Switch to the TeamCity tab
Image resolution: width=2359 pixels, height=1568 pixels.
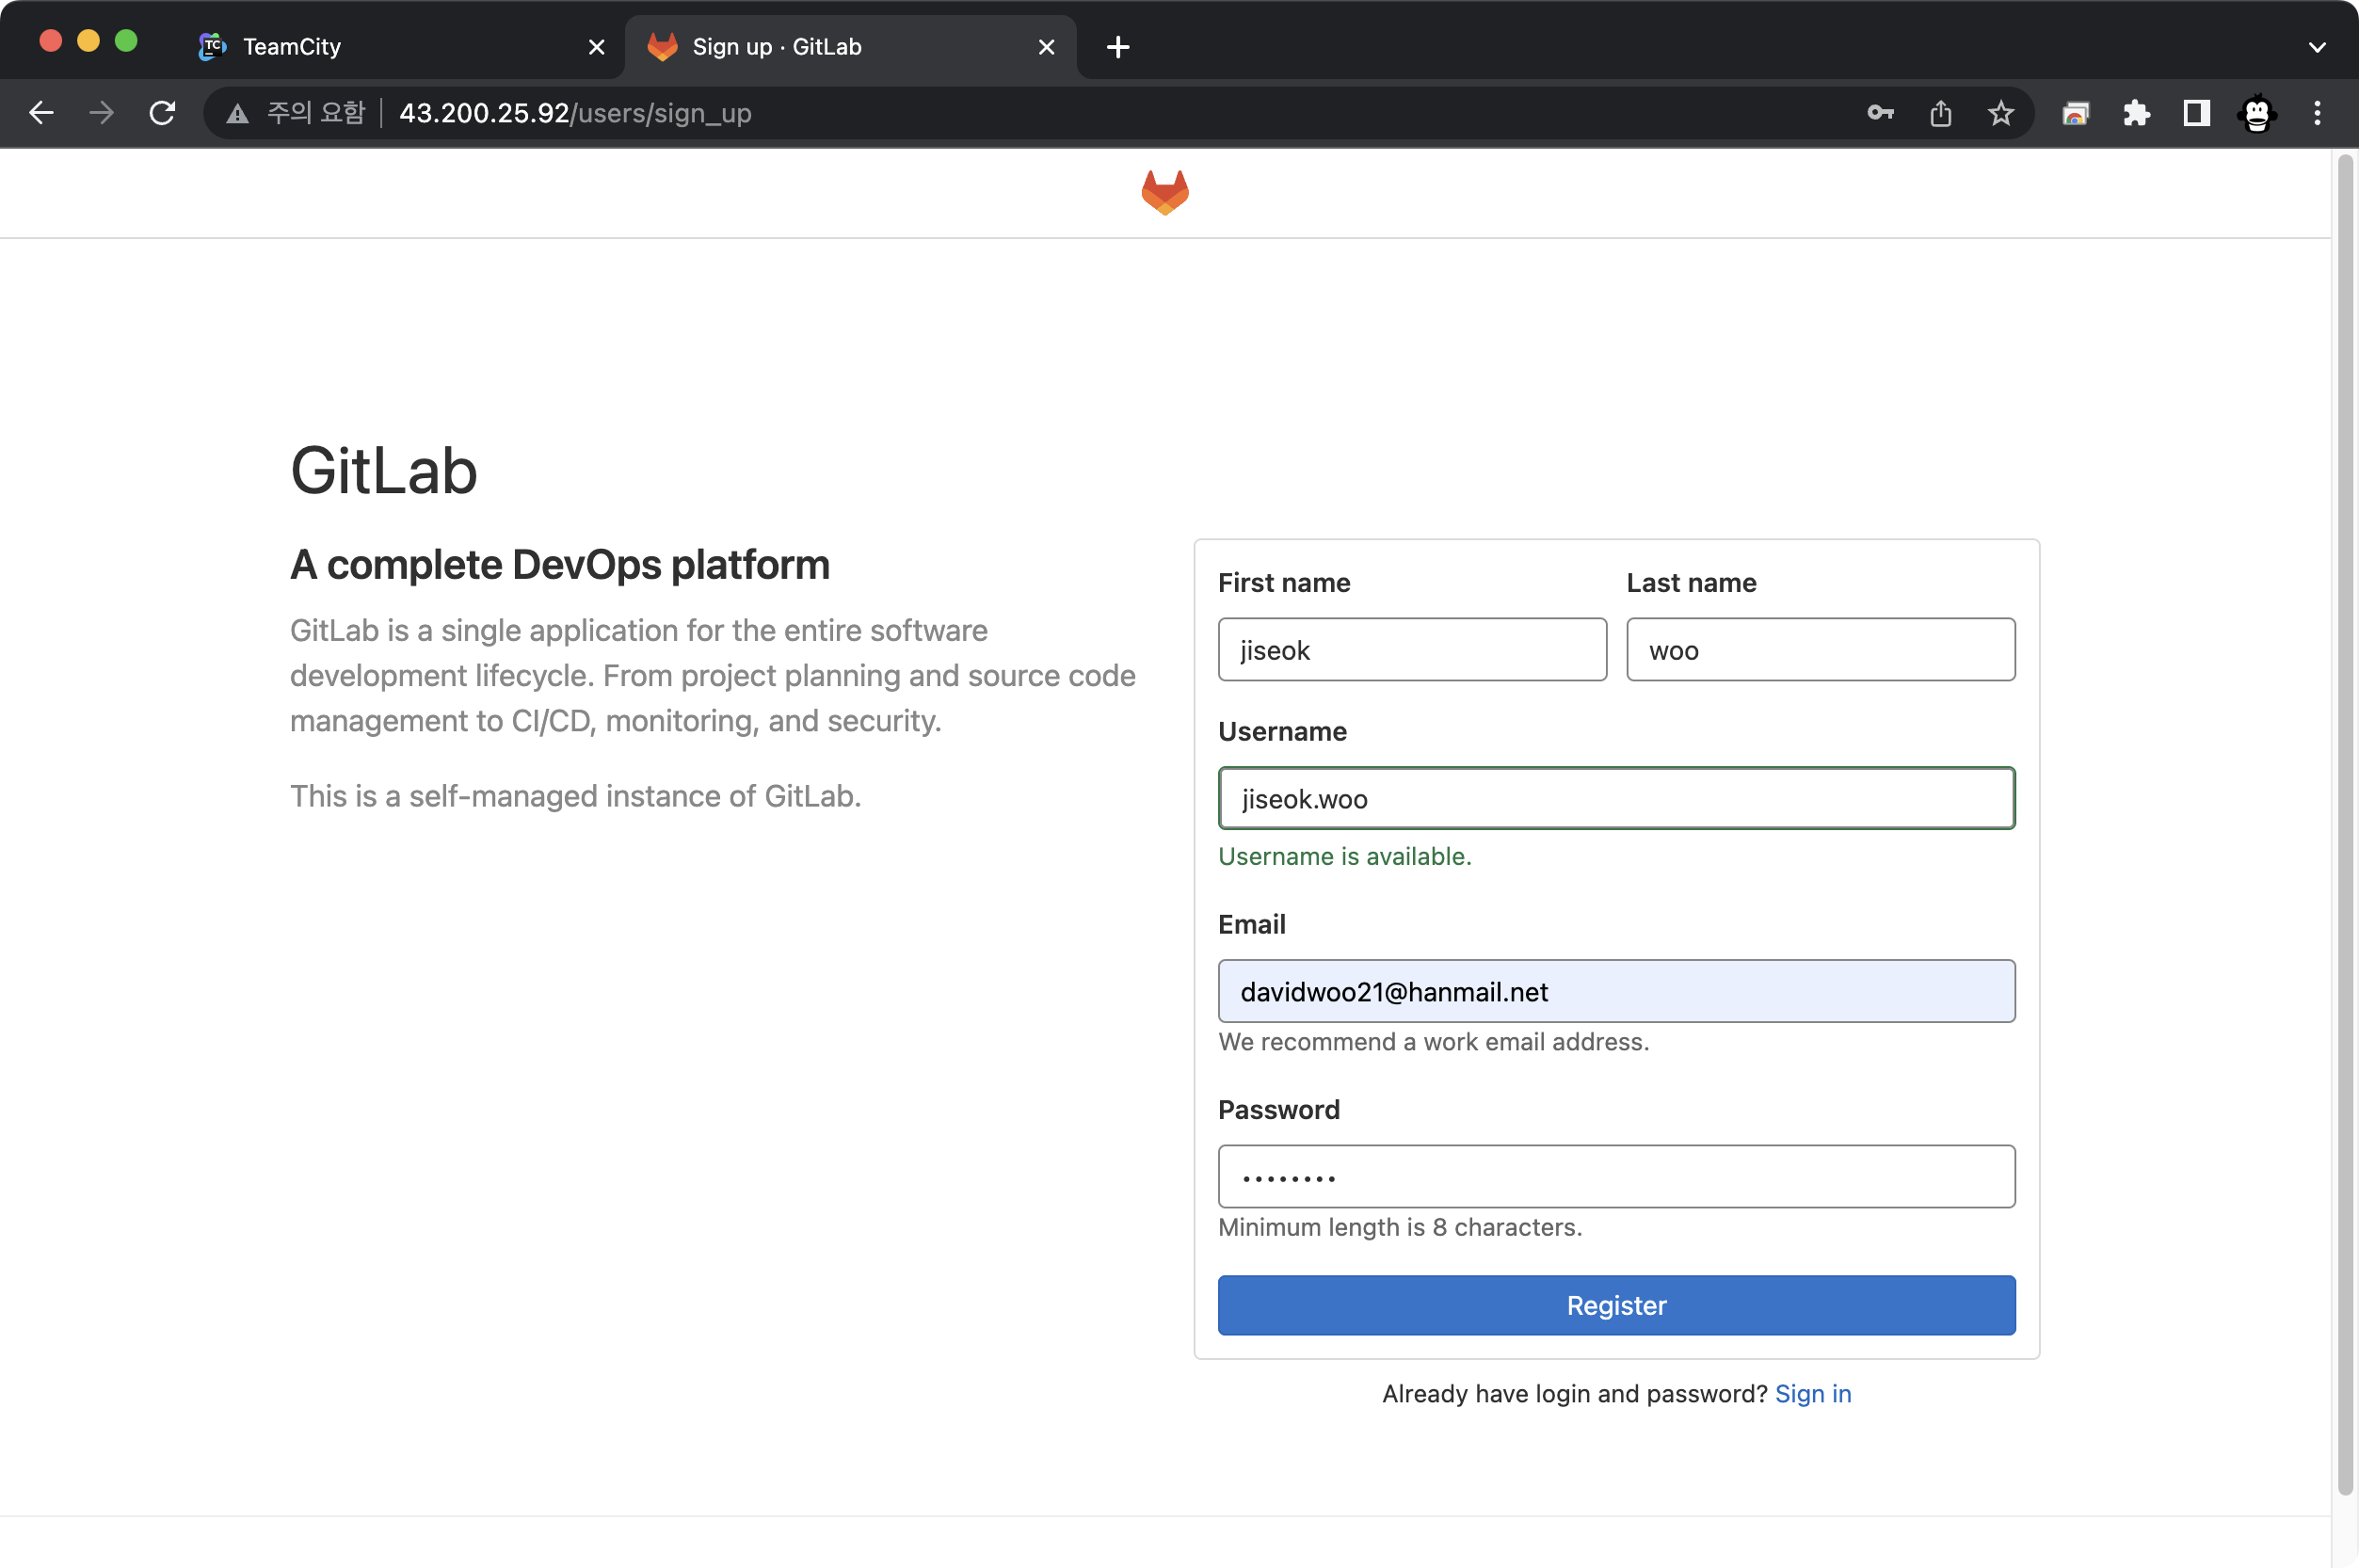click(400, 47)
